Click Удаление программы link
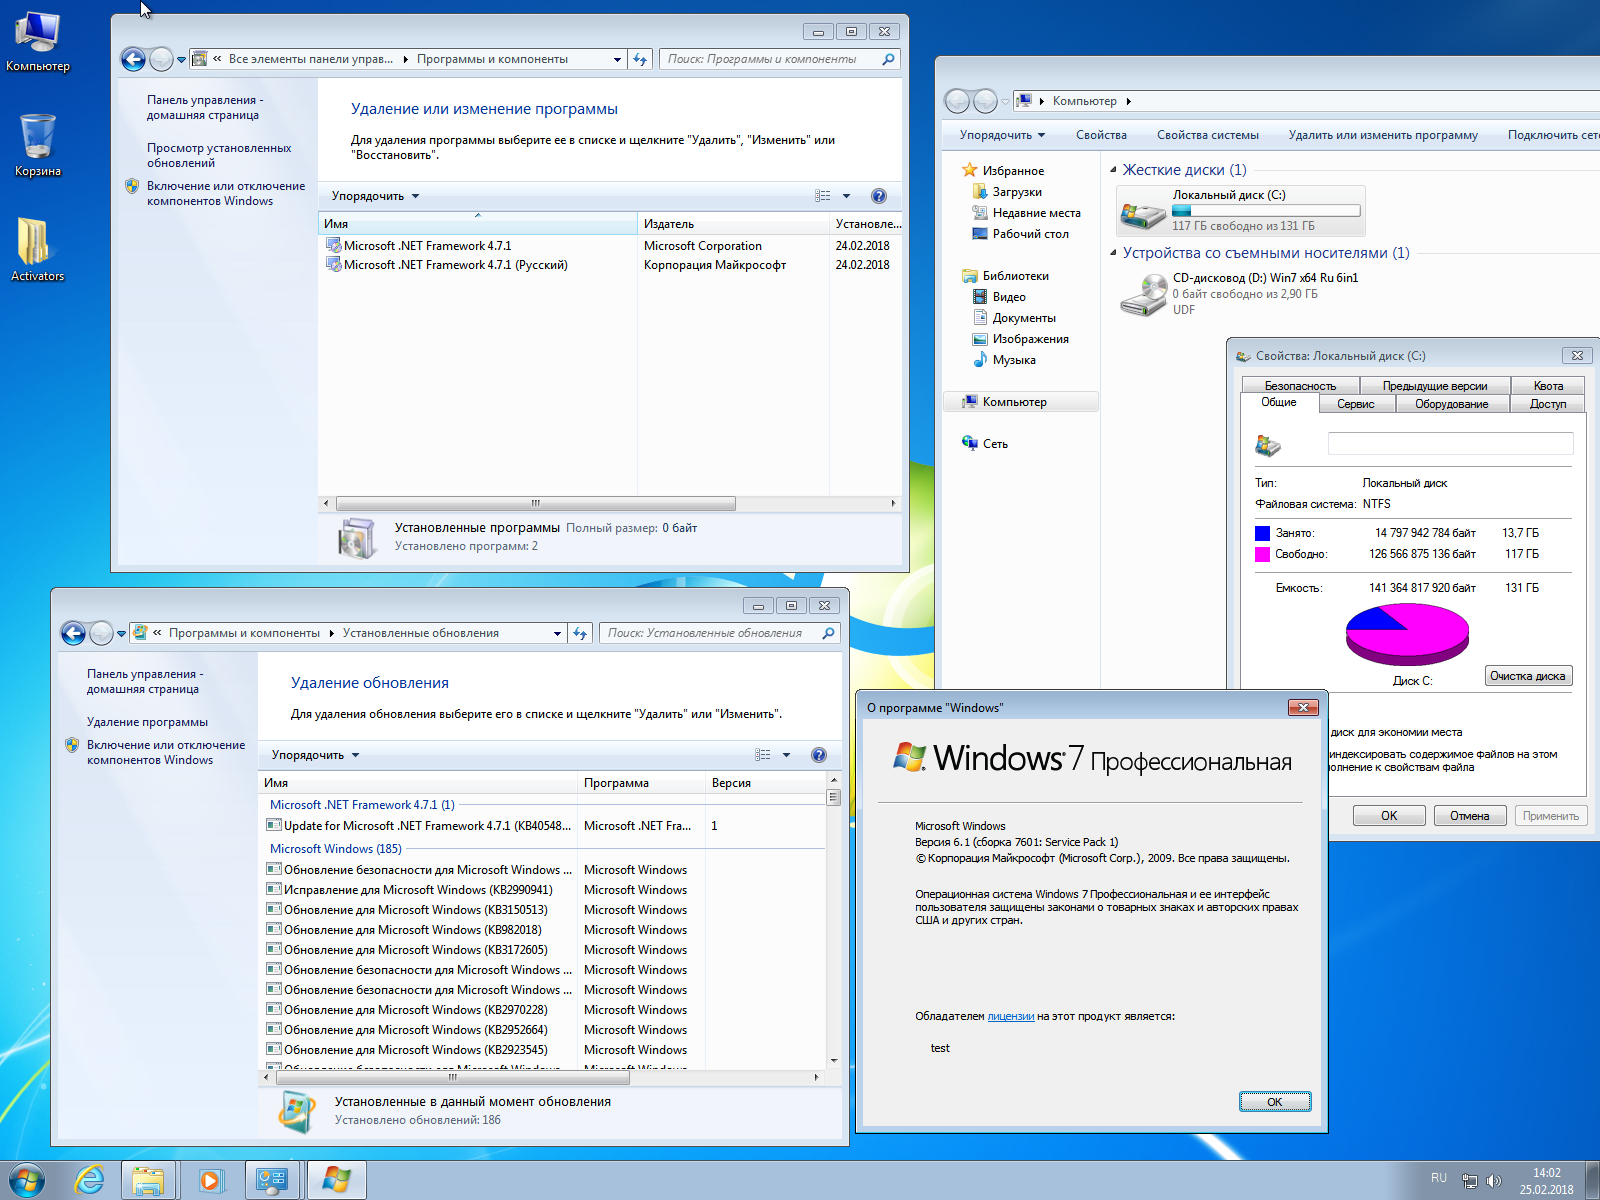The width and height of the screenshot is (1600, 1200). click(x=147, y=722)
